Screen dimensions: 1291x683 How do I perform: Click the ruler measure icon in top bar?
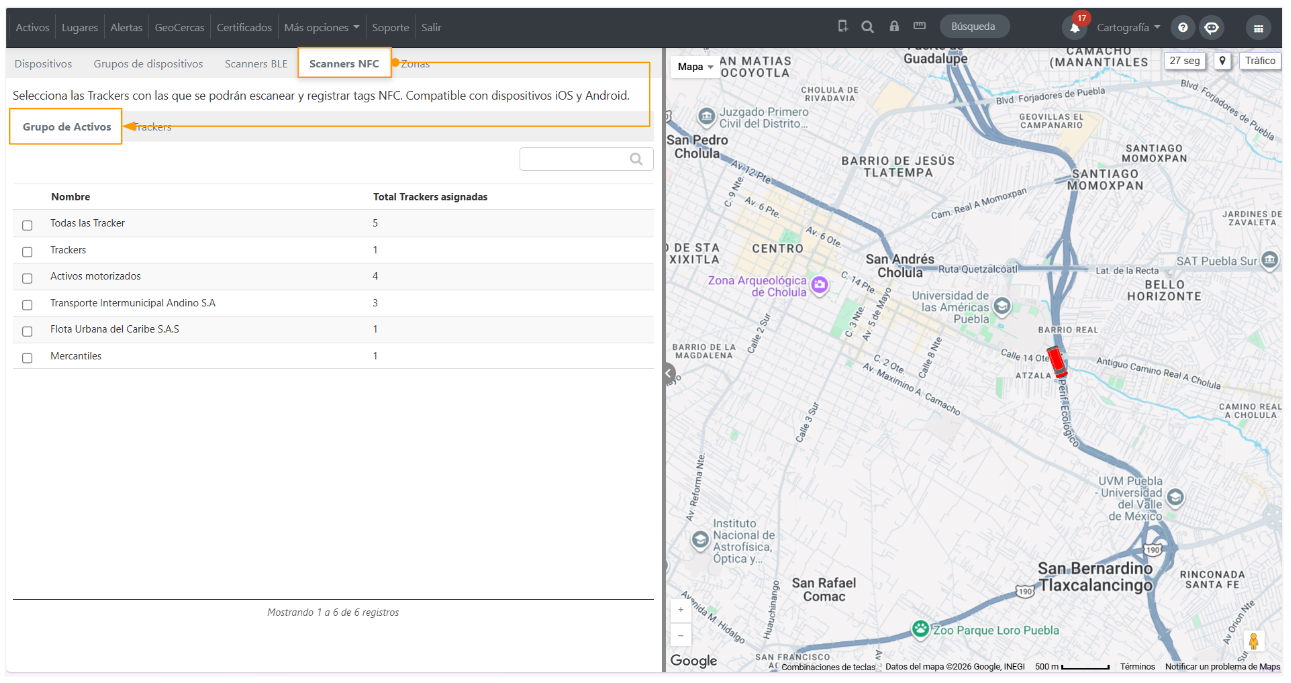919,27
